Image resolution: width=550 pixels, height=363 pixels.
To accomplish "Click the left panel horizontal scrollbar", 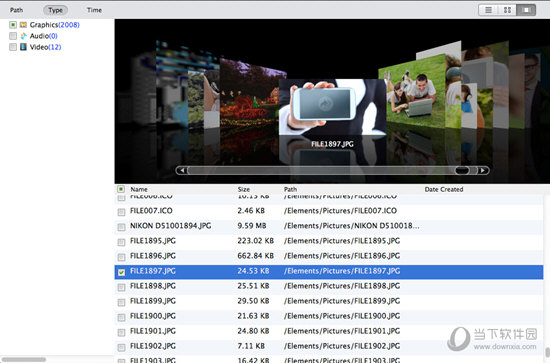I will pyautogui.click(x=24, y=359).
